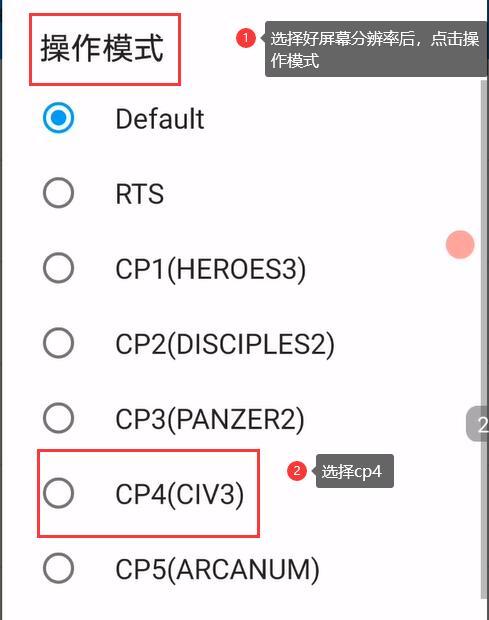Image resolution: width=489 pixels, height=620 pixels.
Task: Click the red step 2 marker
Action: tap(297, 471)
